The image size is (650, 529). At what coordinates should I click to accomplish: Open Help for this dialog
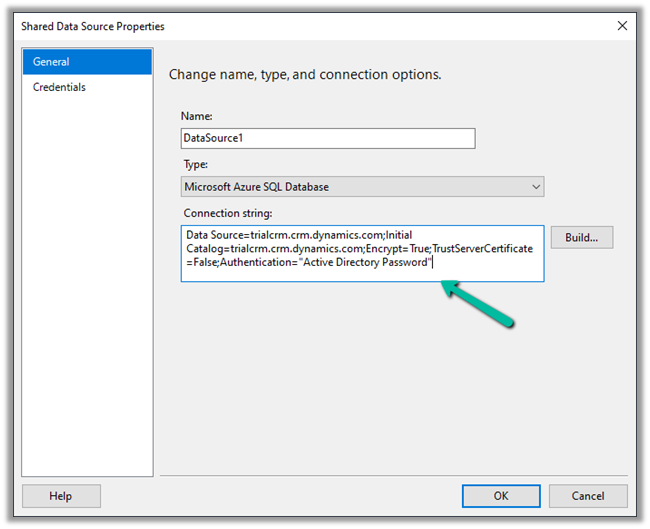coord(61,496)
